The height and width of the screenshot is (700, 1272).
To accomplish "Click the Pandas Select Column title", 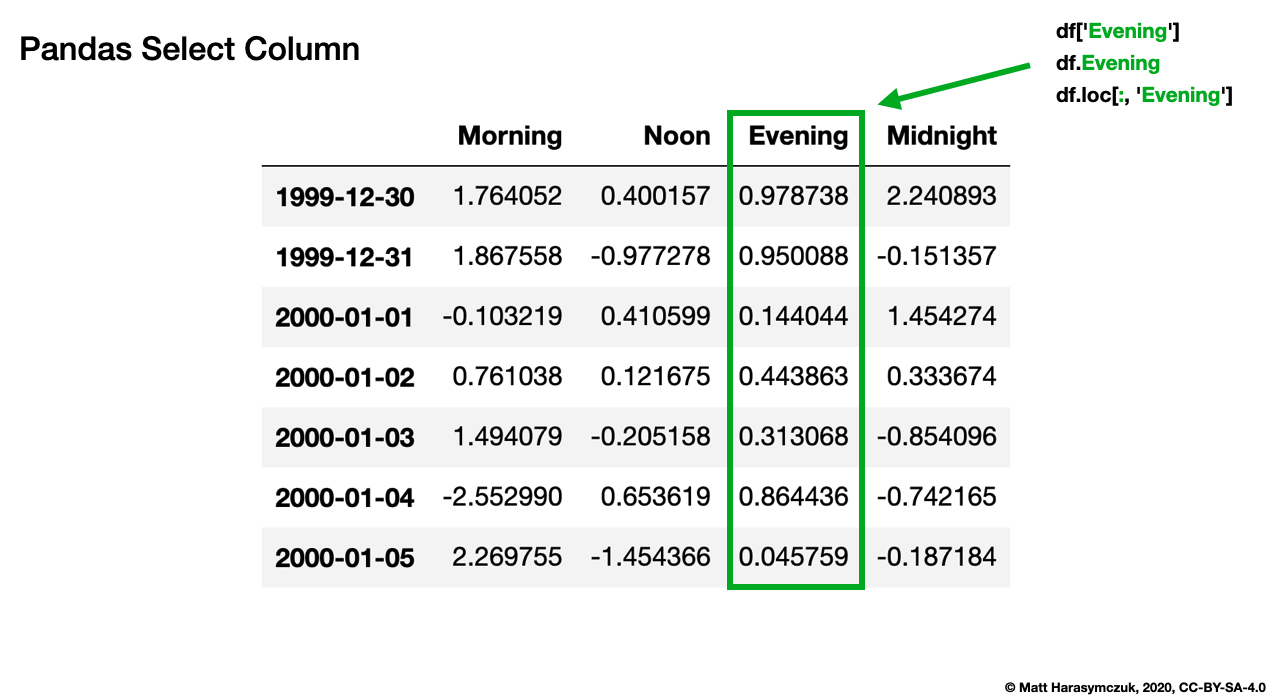I will click(x=188, y=48).
